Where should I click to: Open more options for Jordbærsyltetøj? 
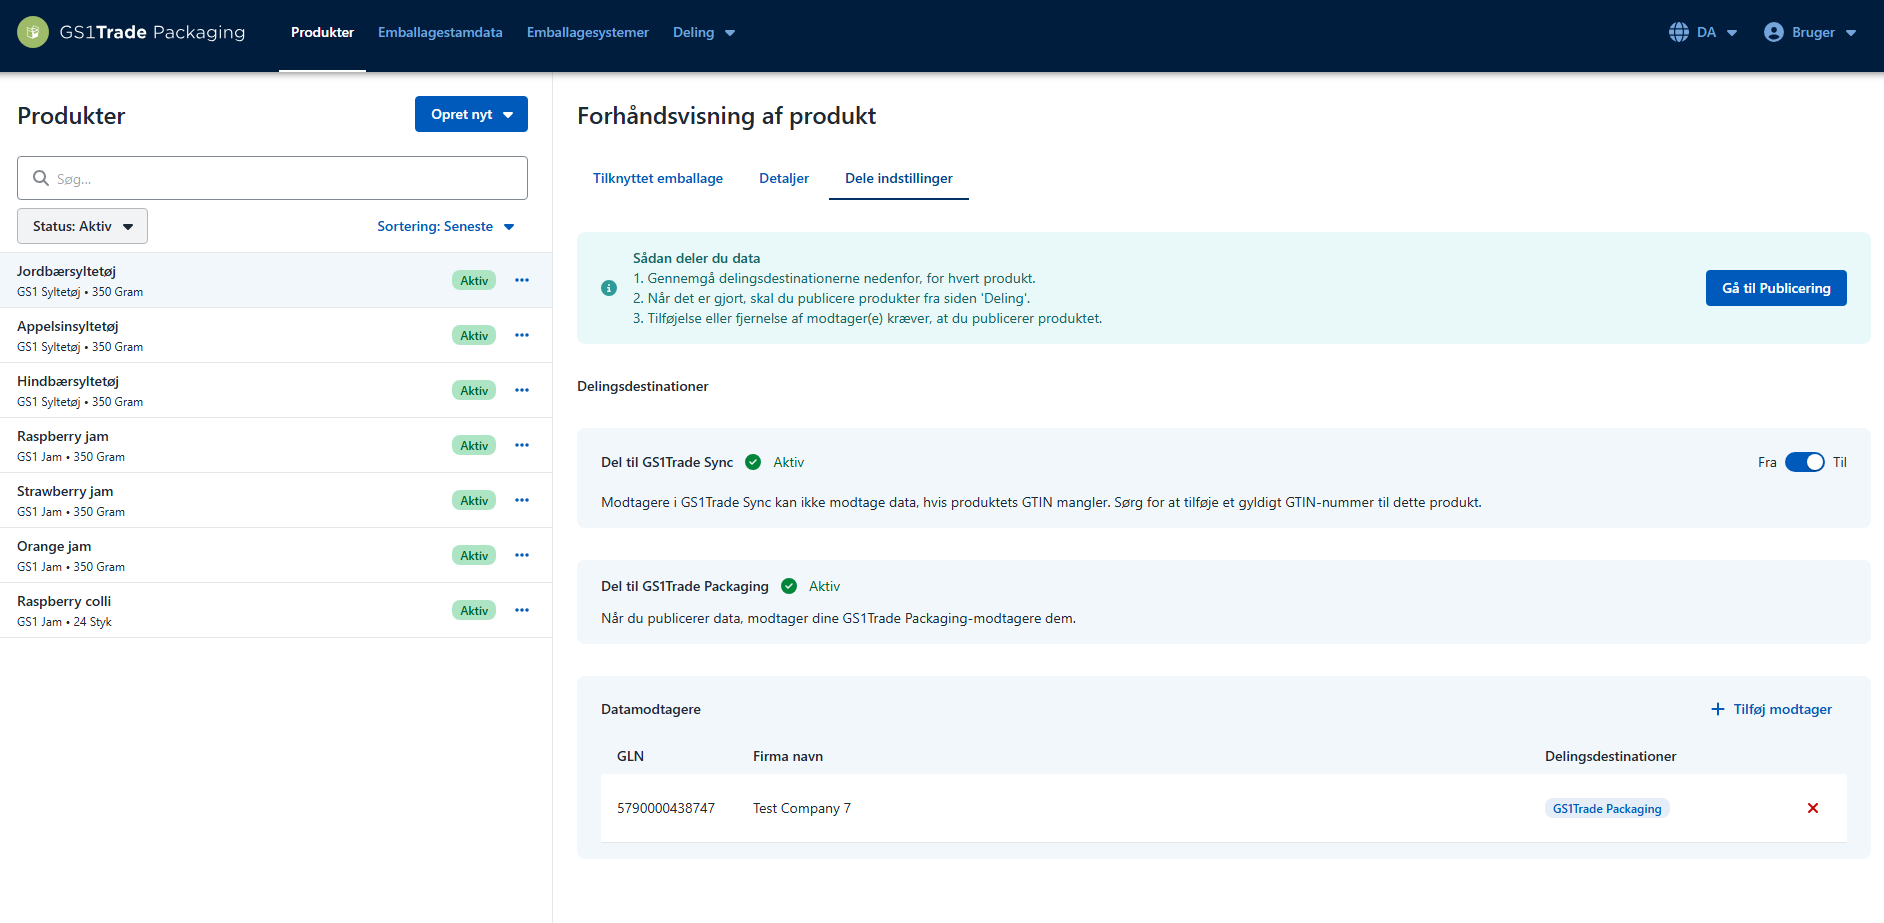click(522, 280)
